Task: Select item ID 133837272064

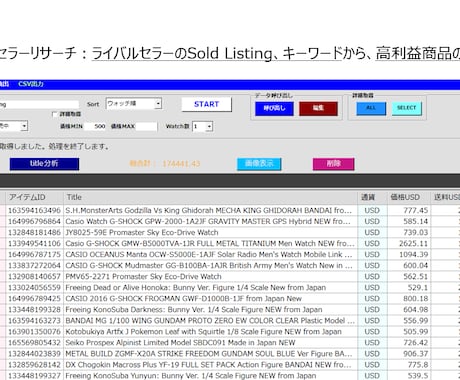Action: pos(34,265)
